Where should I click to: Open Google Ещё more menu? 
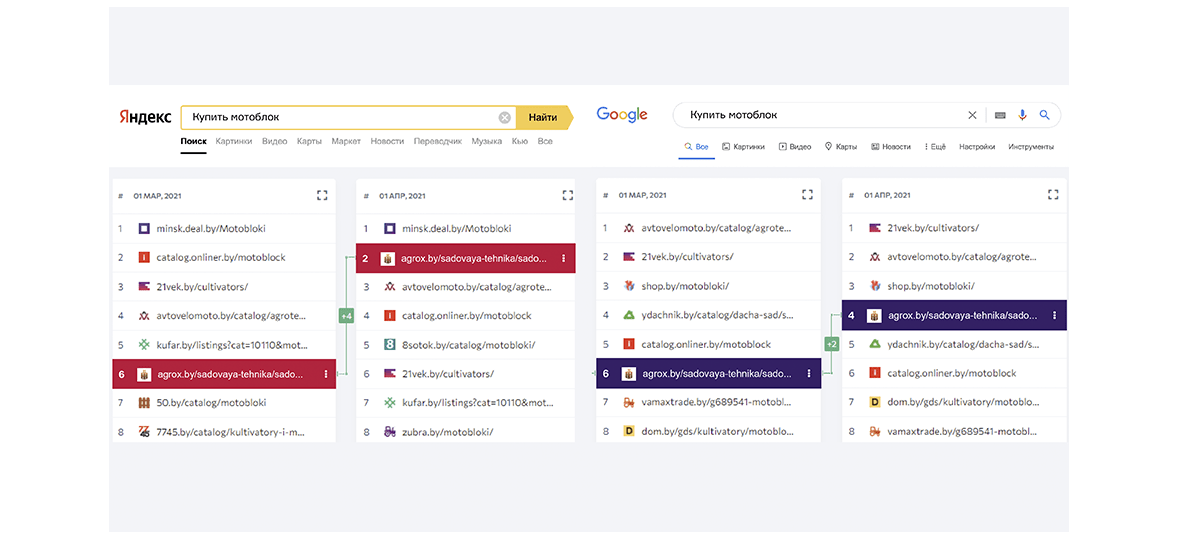935,147
